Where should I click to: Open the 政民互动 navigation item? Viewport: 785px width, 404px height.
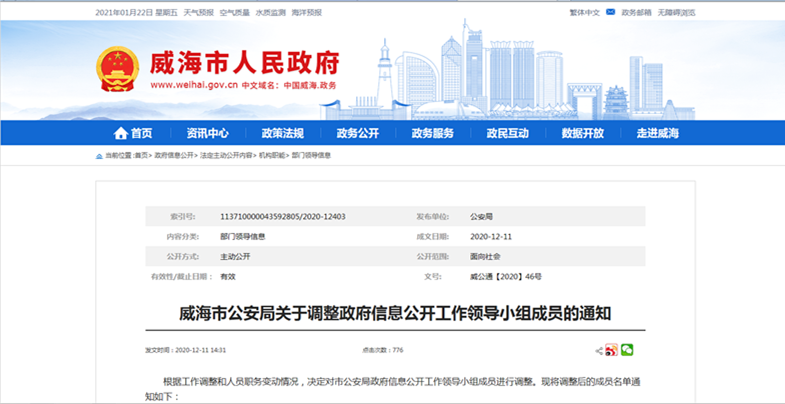point(507,133)
